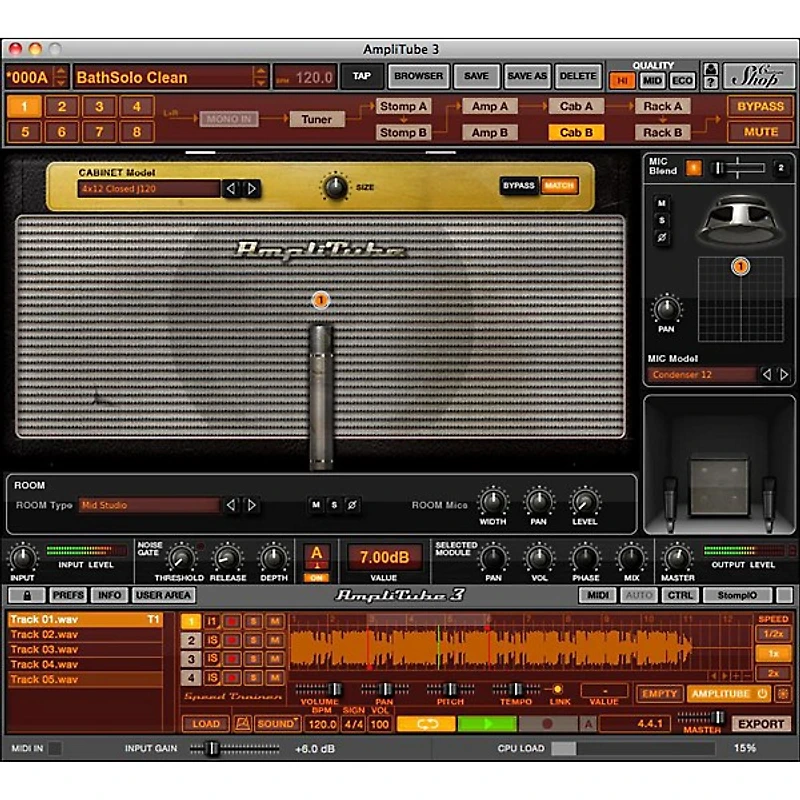Solo track 2 in the Speed Trainer
The width and height of the screenshot is (800, 800).
(x=253, y=640)
